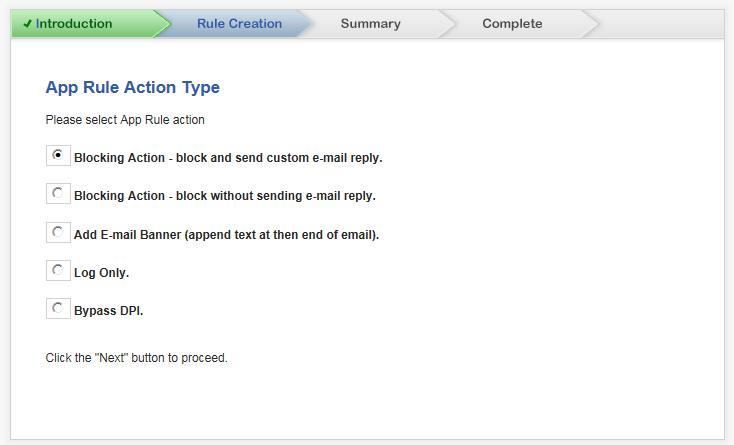Choose block without sending e-mail reply radio
The width and height of the screenshot is (734, 445).
[58, 193]
